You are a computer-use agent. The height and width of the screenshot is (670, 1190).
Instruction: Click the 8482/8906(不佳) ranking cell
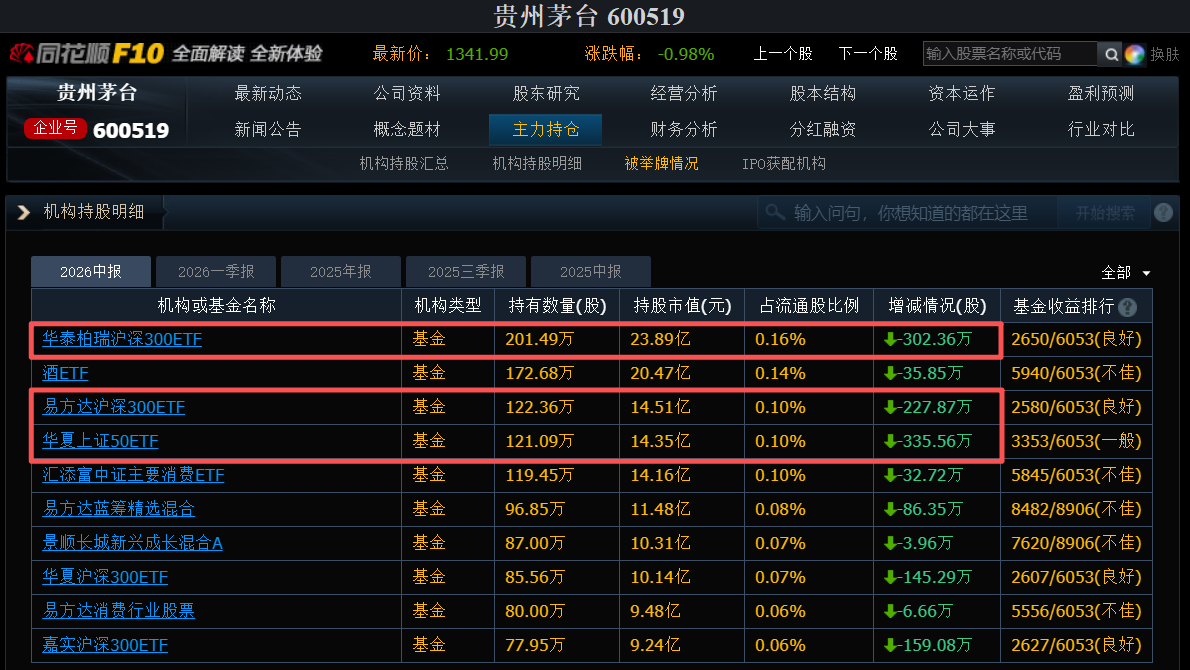1076,509
